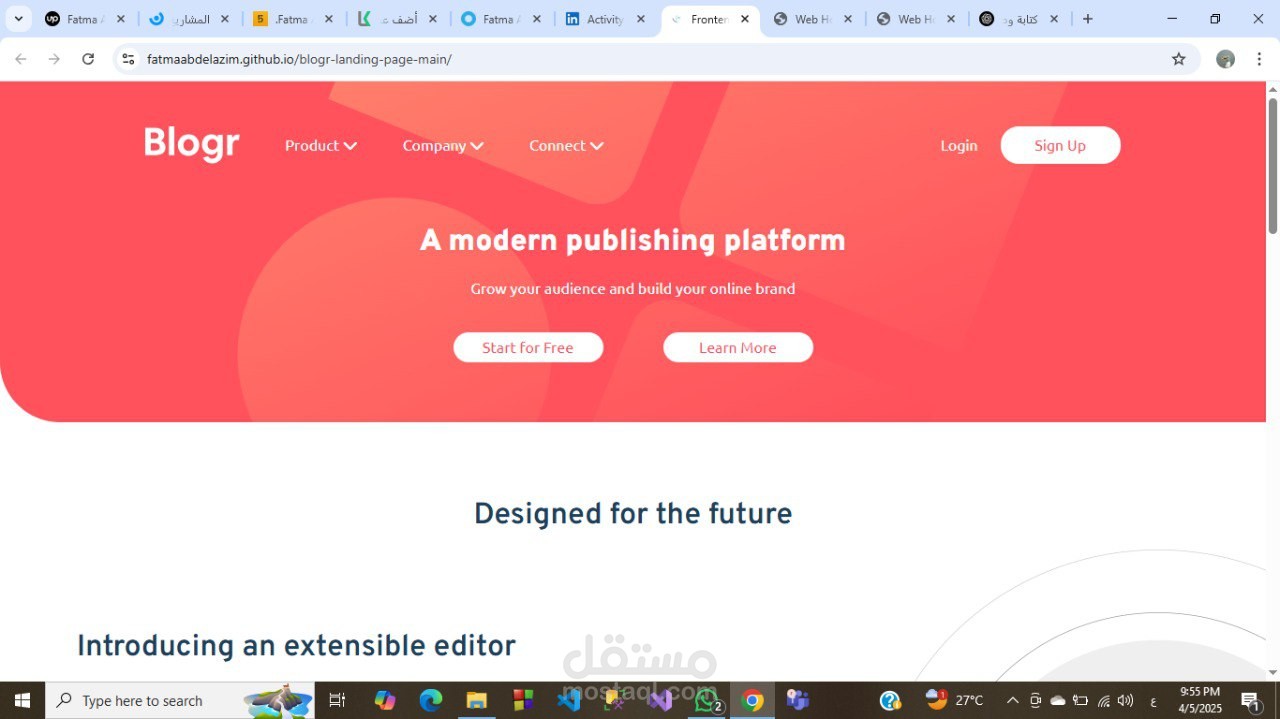Image resolution: width=1280 pixels, height=719 pixels.
Task: Launch WhatsApp from the taskbar
Action: (x=706, y=700)
